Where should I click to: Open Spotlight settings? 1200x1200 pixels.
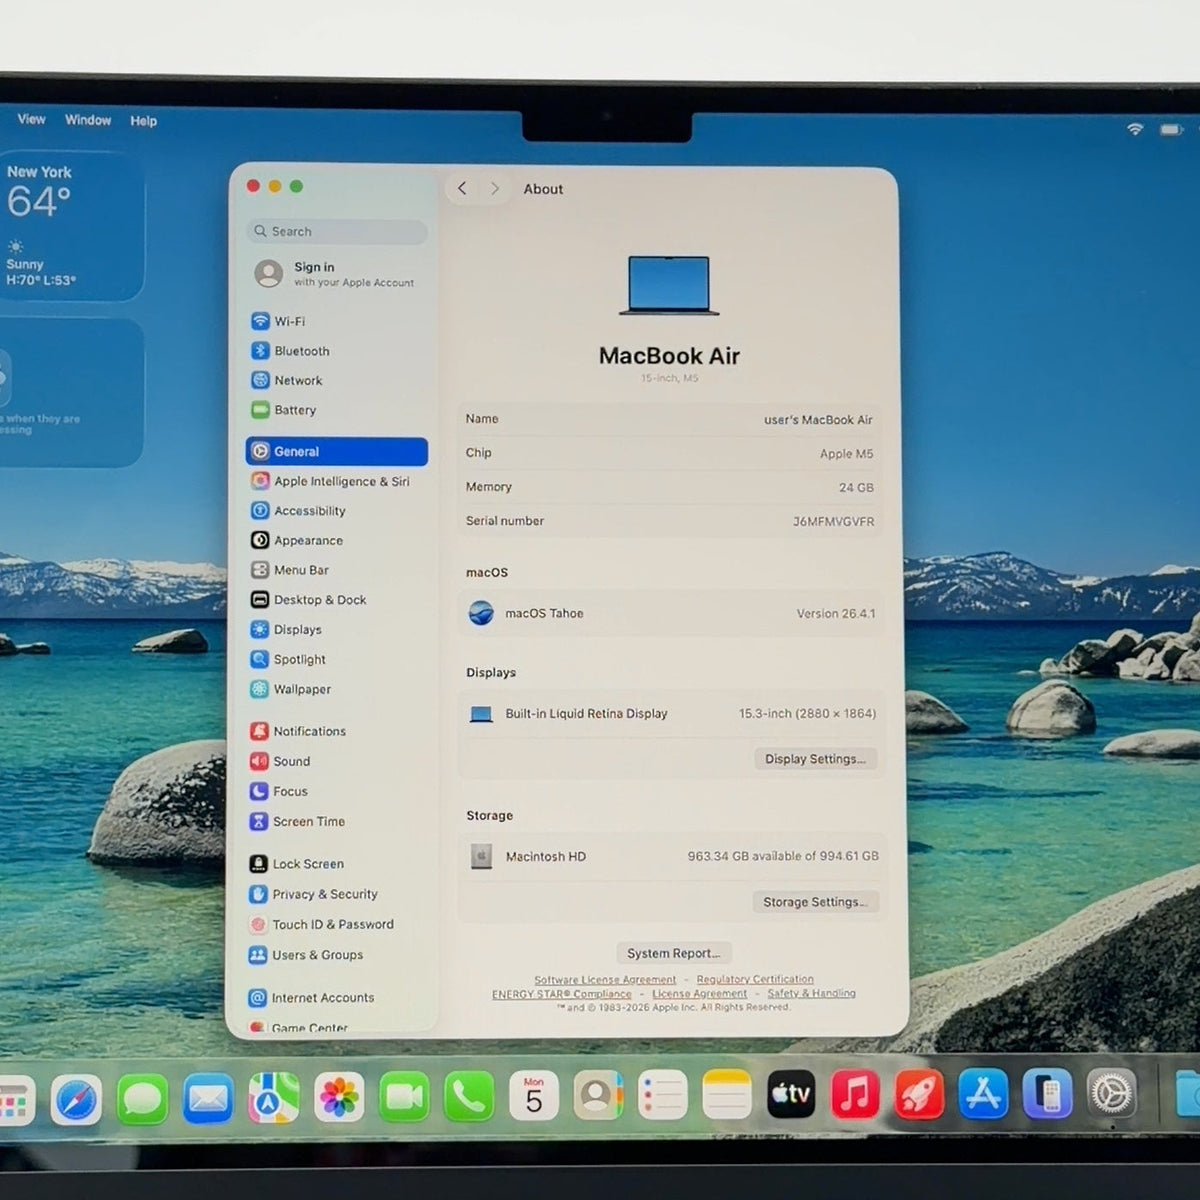tap(288, 660)
